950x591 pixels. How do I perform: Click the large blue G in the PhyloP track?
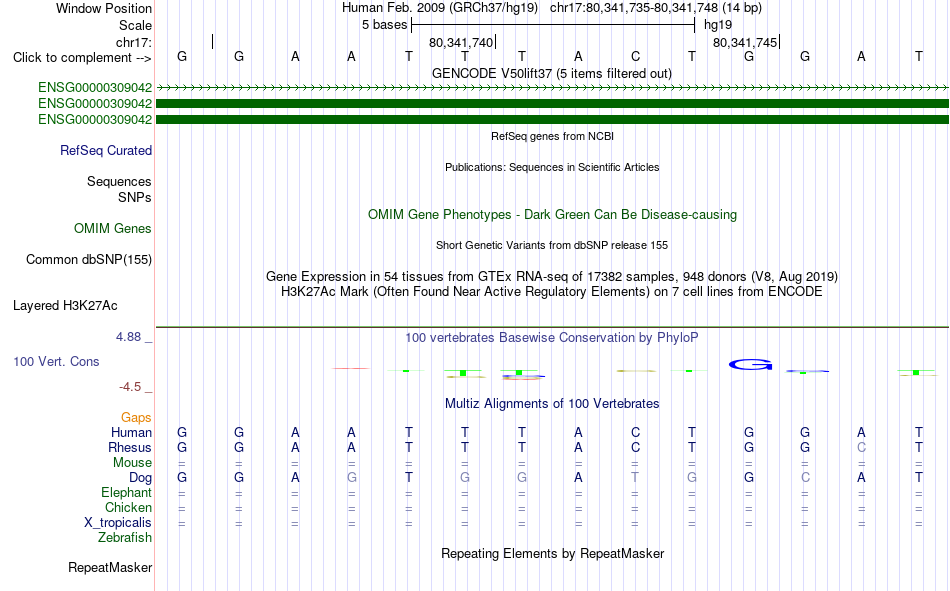pyautogui.click(x=750, y=364)
